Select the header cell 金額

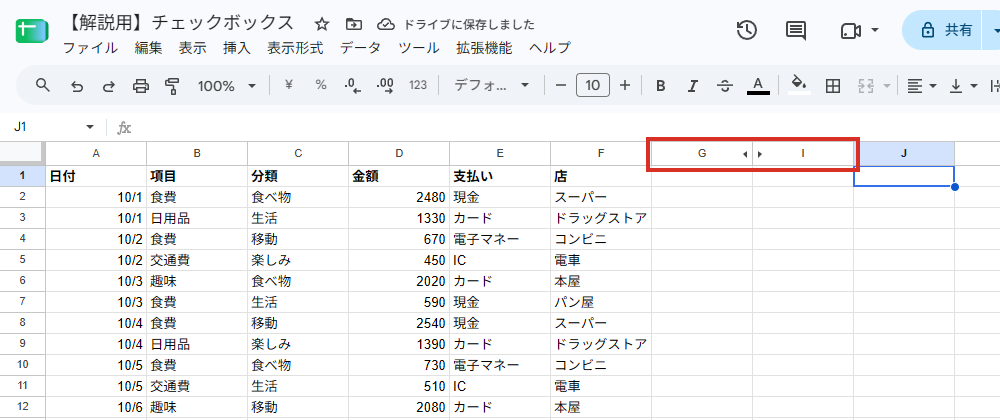pyautogui.click(x=399, y=177)
